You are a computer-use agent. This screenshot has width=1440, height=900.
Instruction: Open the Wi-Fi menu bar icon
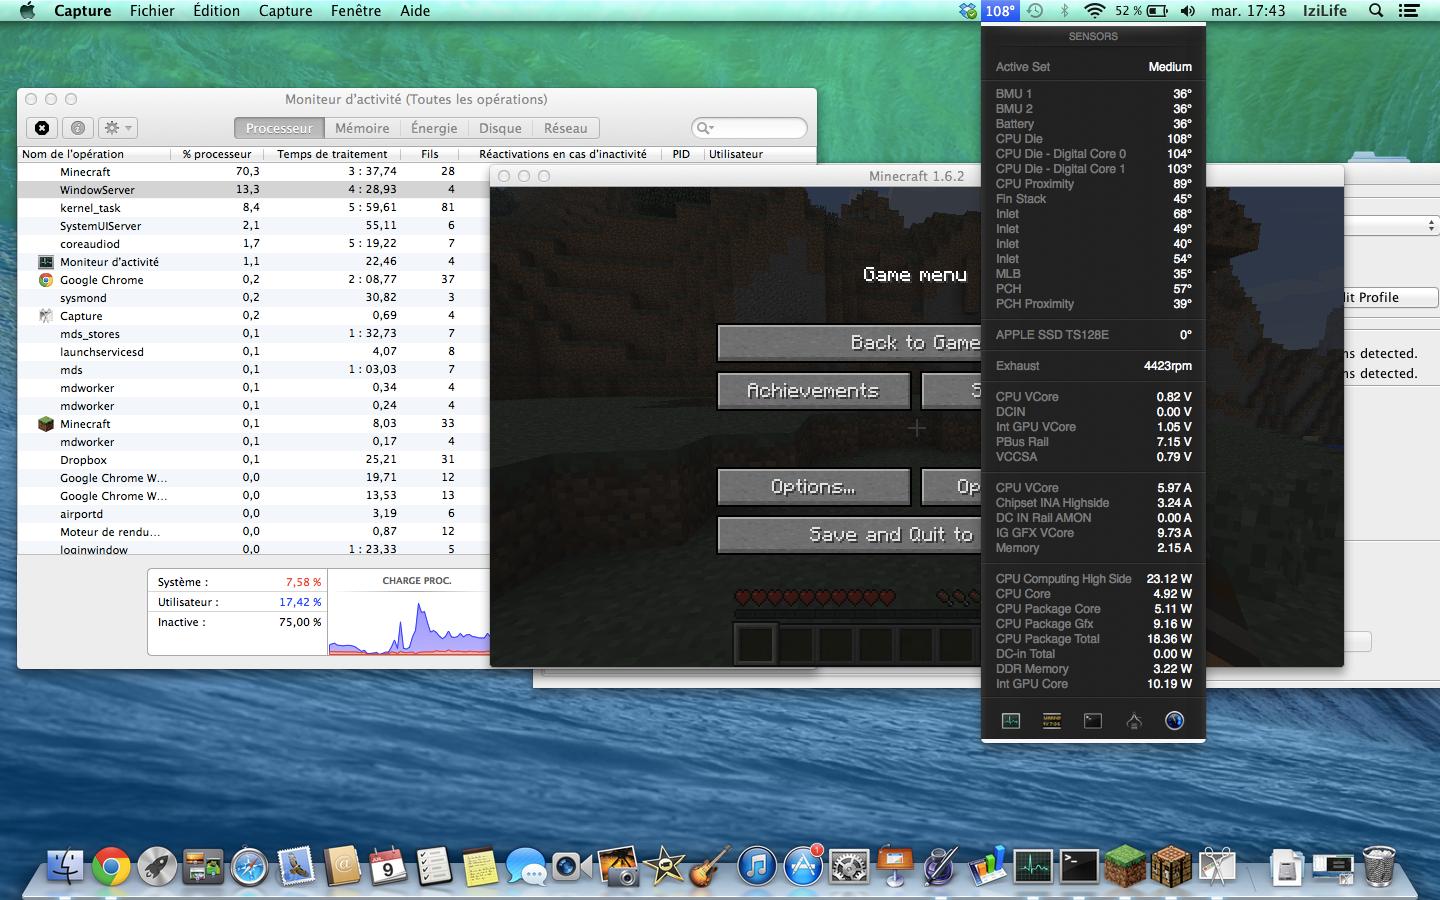1095,11
